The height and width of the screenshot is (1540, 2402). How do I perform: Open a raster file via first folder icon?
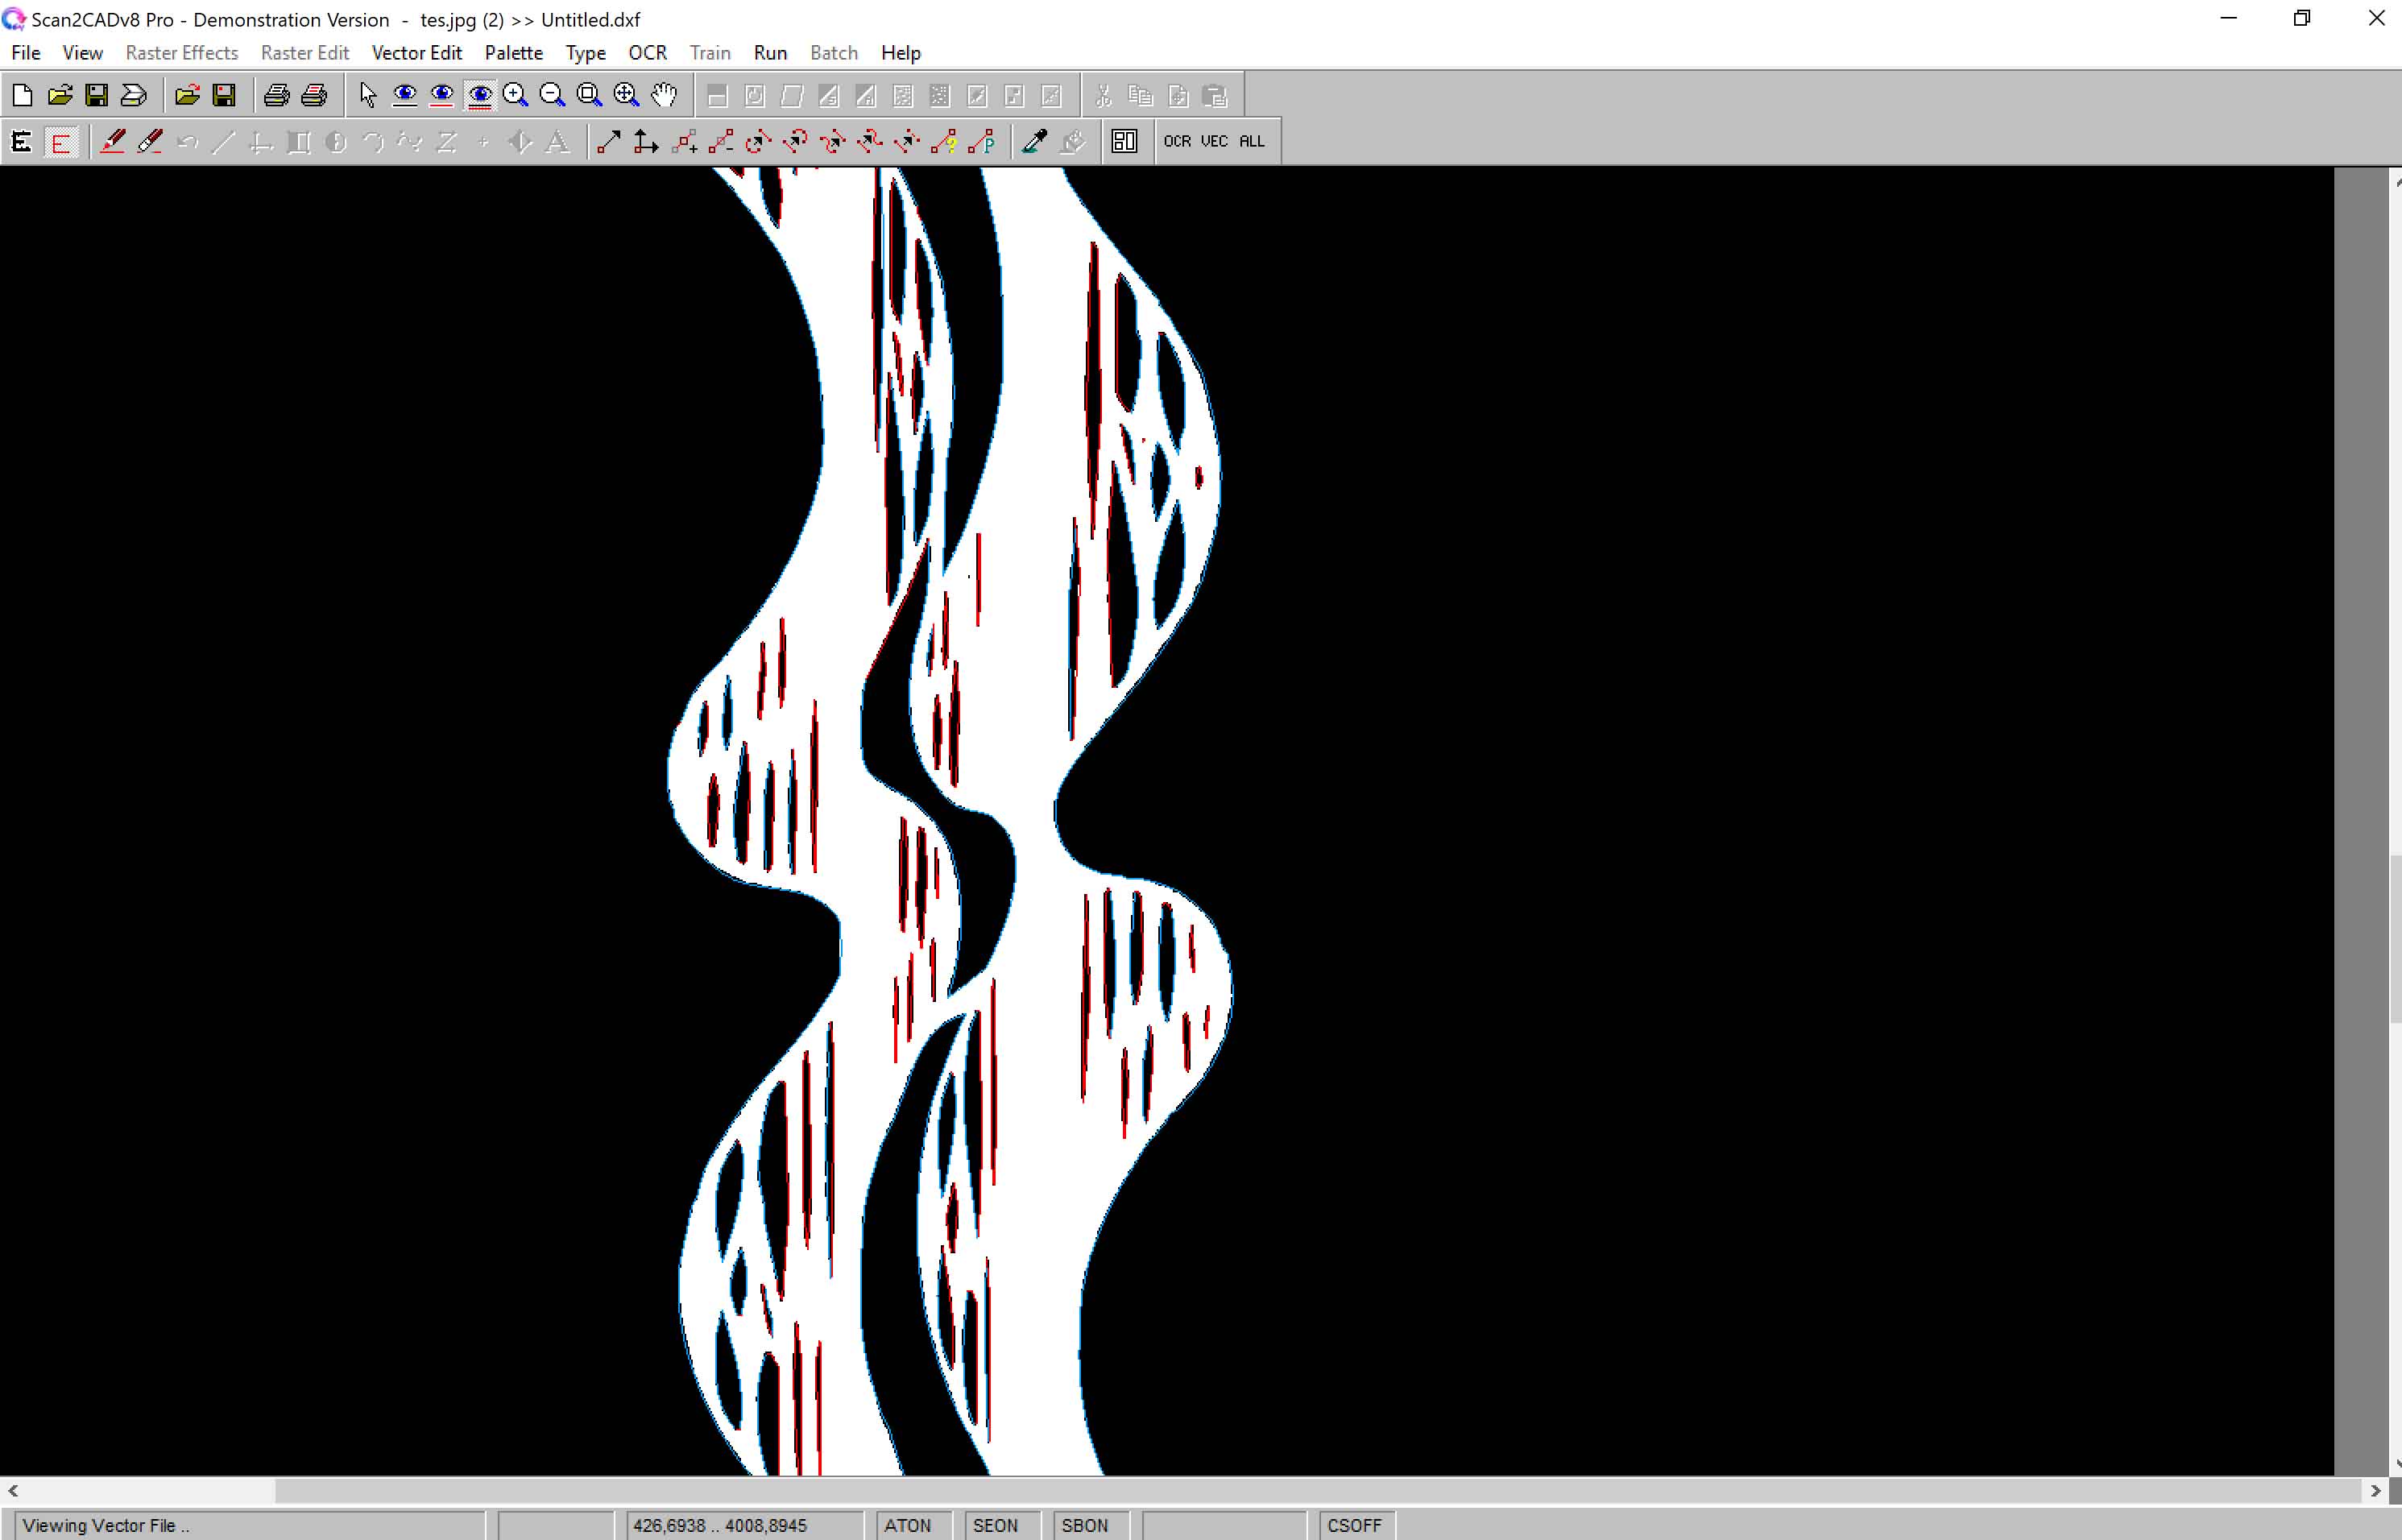(60, 95)
